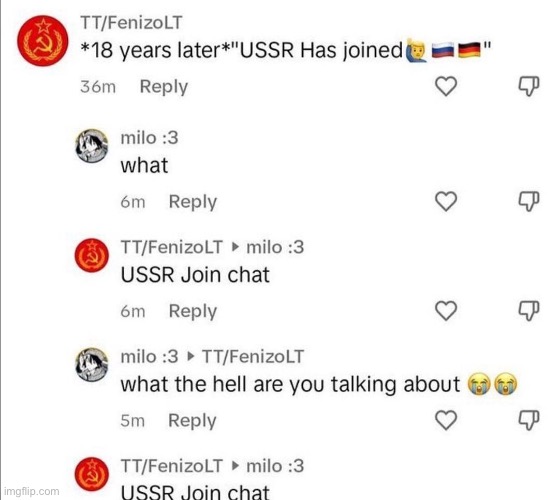Screen dimensions: 559x500
Task: Click the imgflip.com watermark
Action: pyautogui.click(x=32, y=491)
